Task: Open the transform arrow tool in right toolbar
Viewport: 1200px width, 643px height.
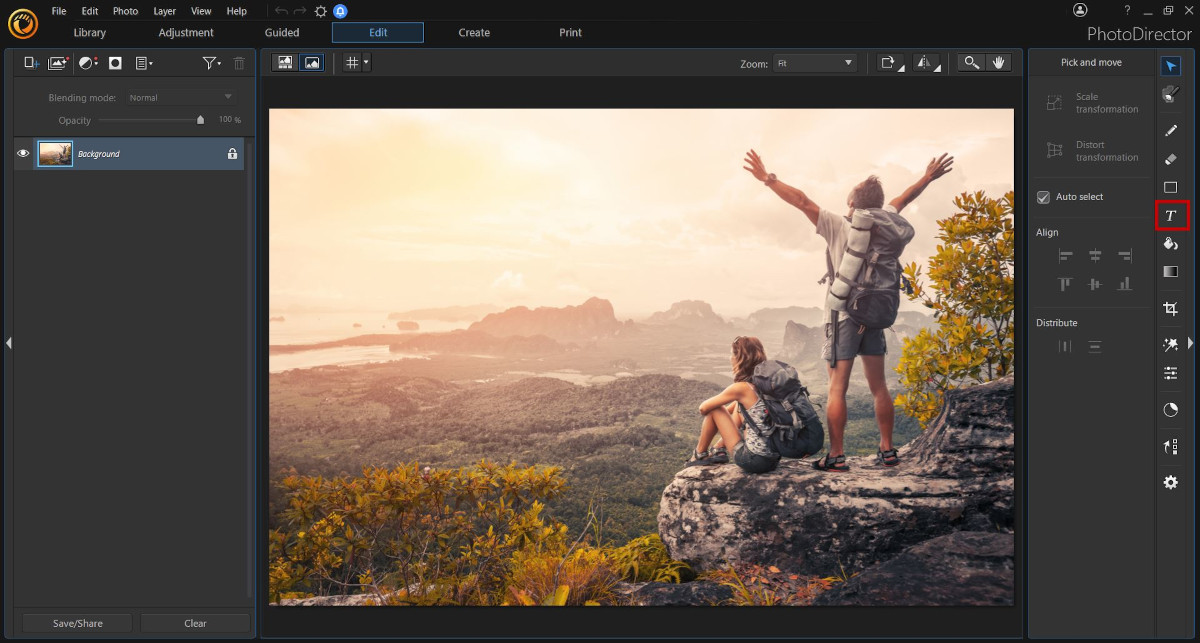Action: coord(1171,447)
